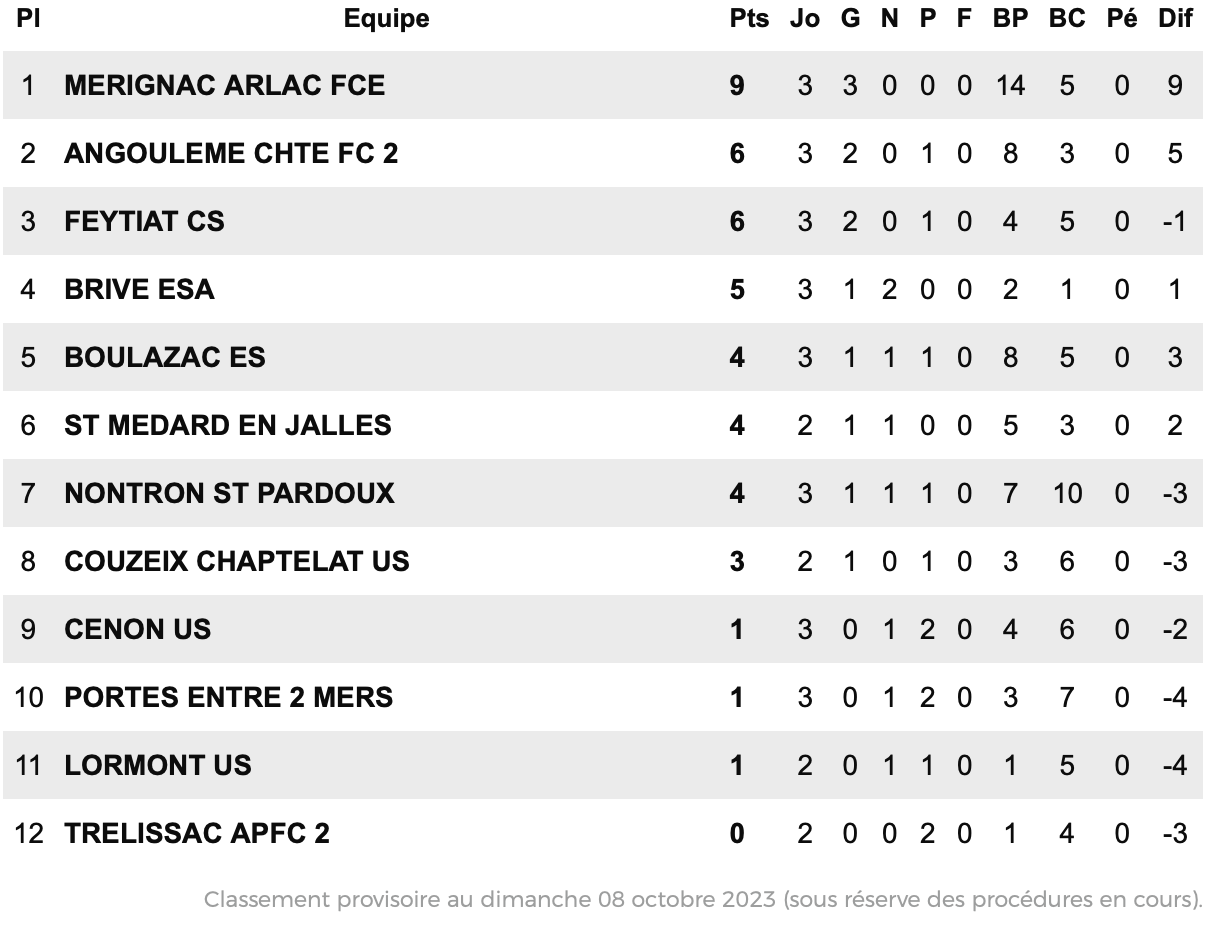Click the provisional ranking date footnote
This screenshot has width=1208, height=936.
(703, 899)
